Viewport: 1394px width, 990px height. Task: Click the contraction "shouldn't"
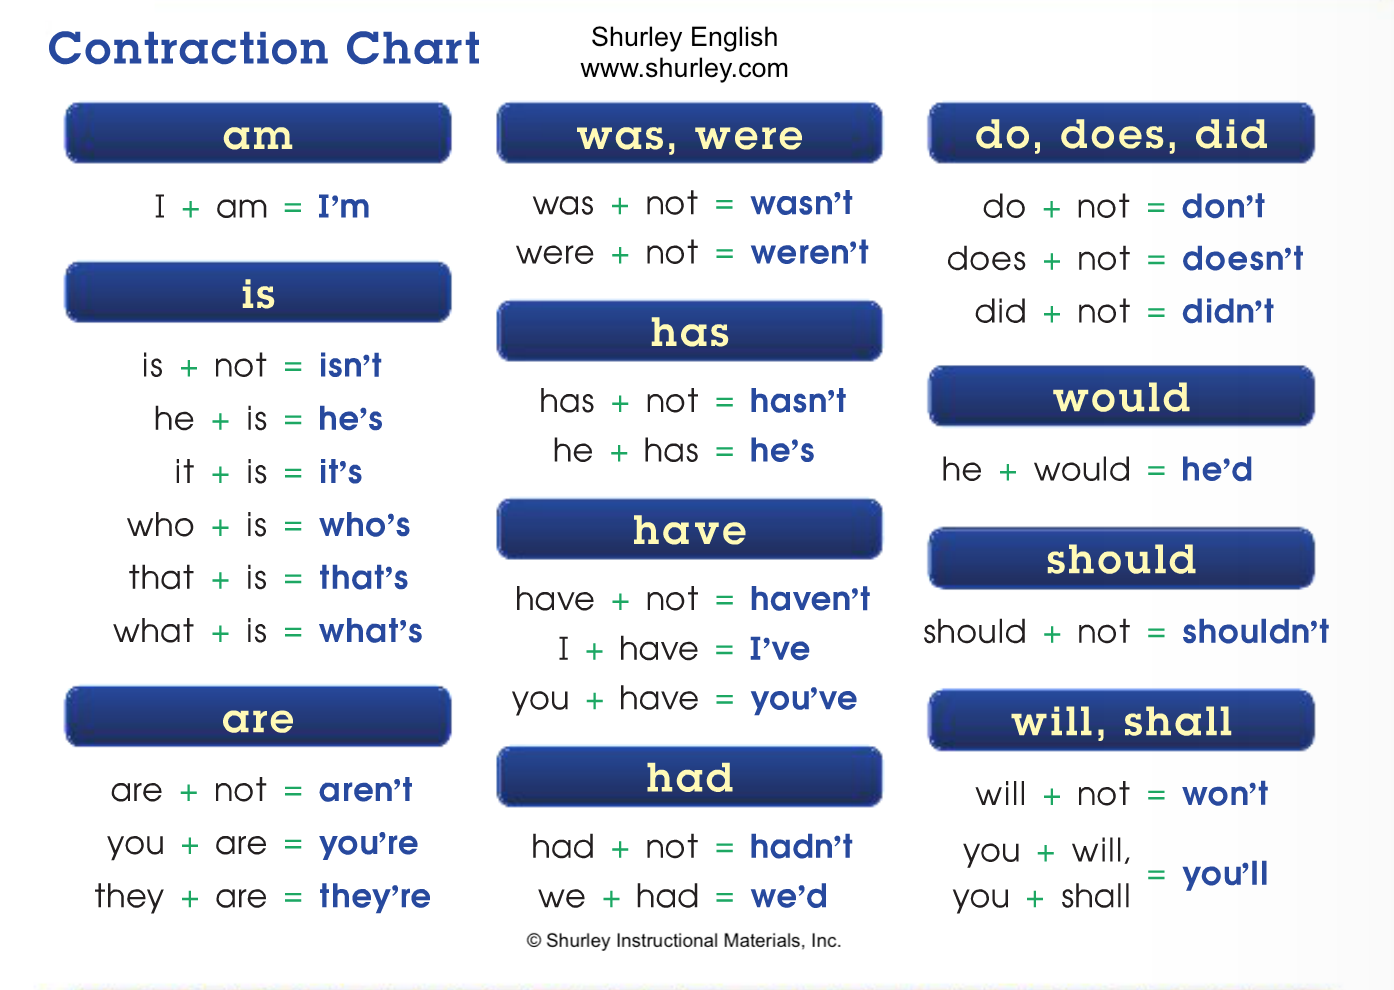click(1255, 631)
